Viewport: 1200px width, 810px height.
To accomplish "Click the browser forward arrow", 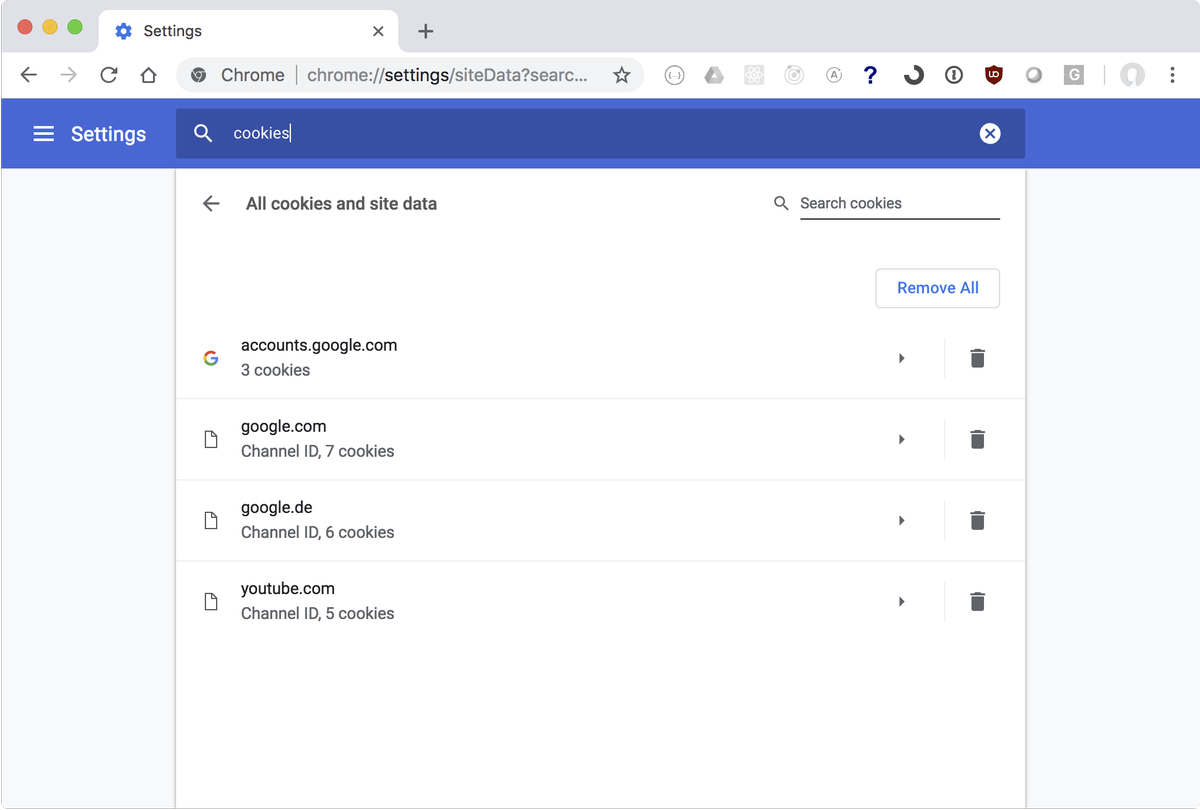I will 69,75.
